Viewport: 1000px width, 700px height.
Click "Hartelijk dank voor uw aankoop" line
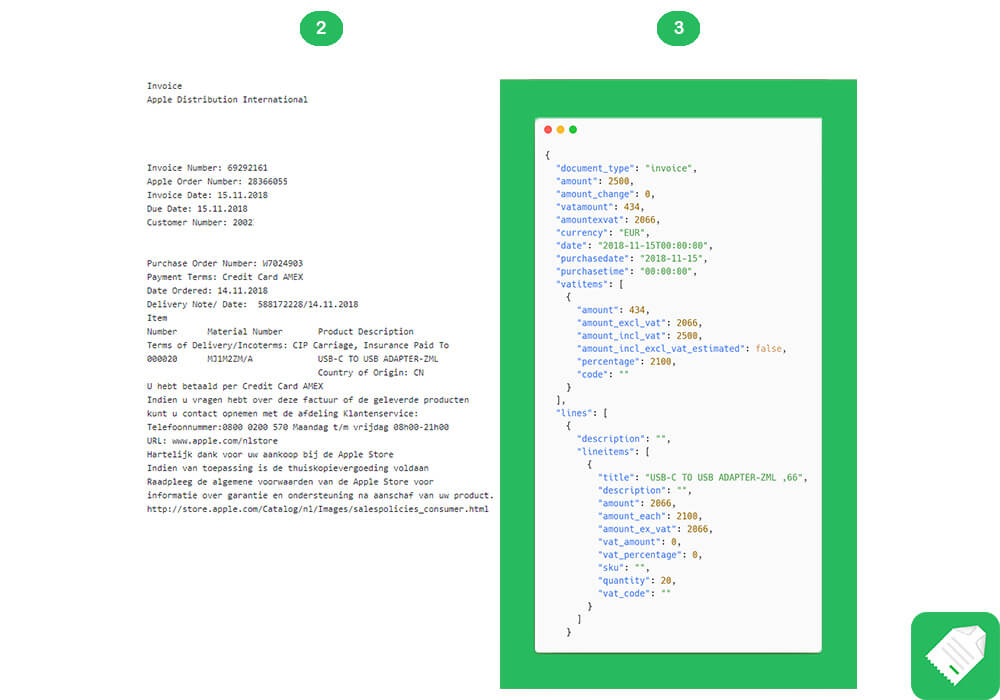point(270,455)
